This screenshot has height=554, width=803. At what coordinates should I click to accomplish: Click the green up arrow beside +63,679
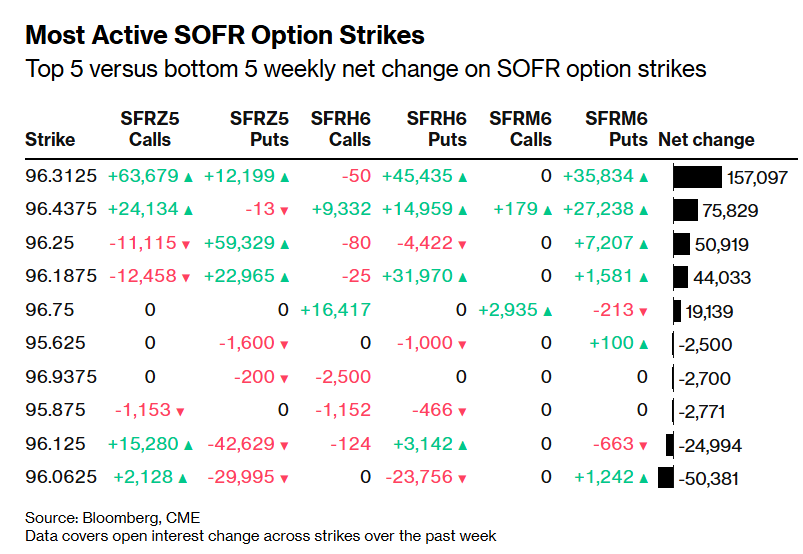[188, 177]
